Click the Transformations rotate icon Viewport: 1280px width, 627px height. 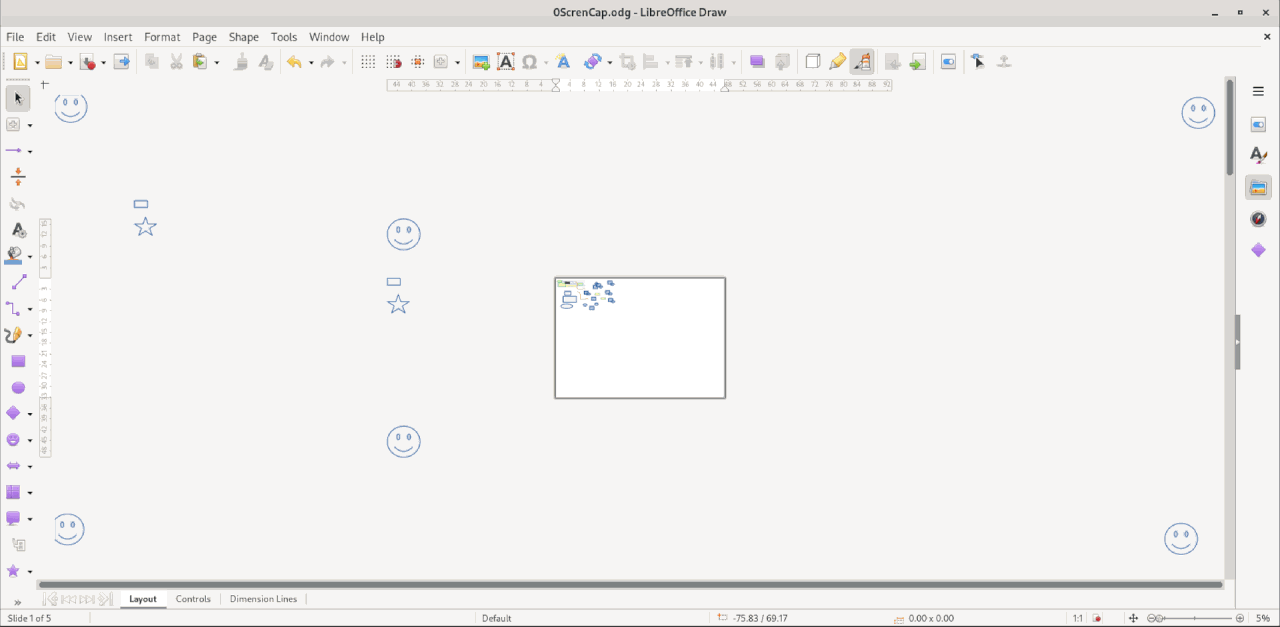point(592,62)
